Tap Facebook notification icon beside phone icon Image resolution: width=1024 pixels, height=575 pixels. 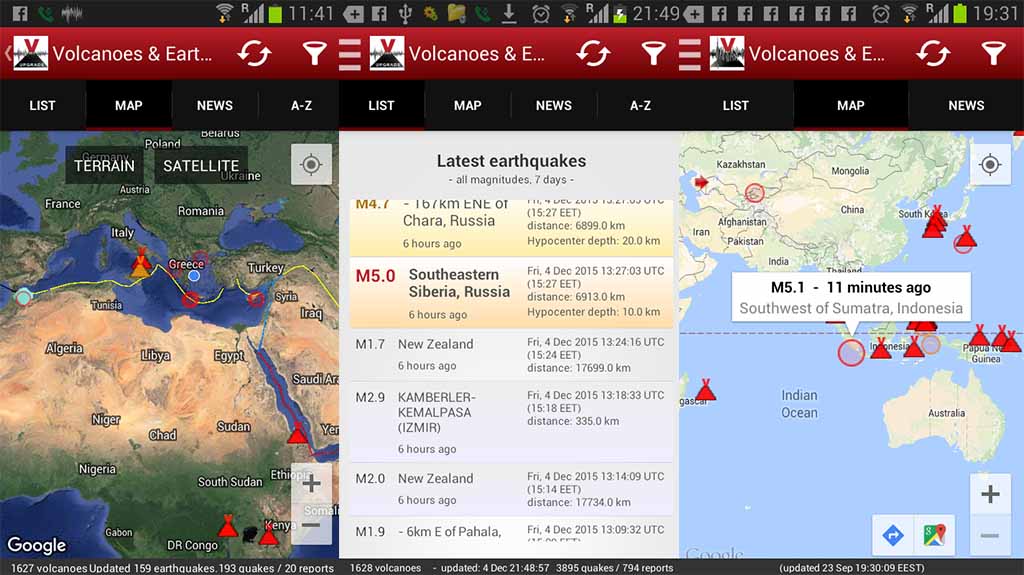pos(20,13)
